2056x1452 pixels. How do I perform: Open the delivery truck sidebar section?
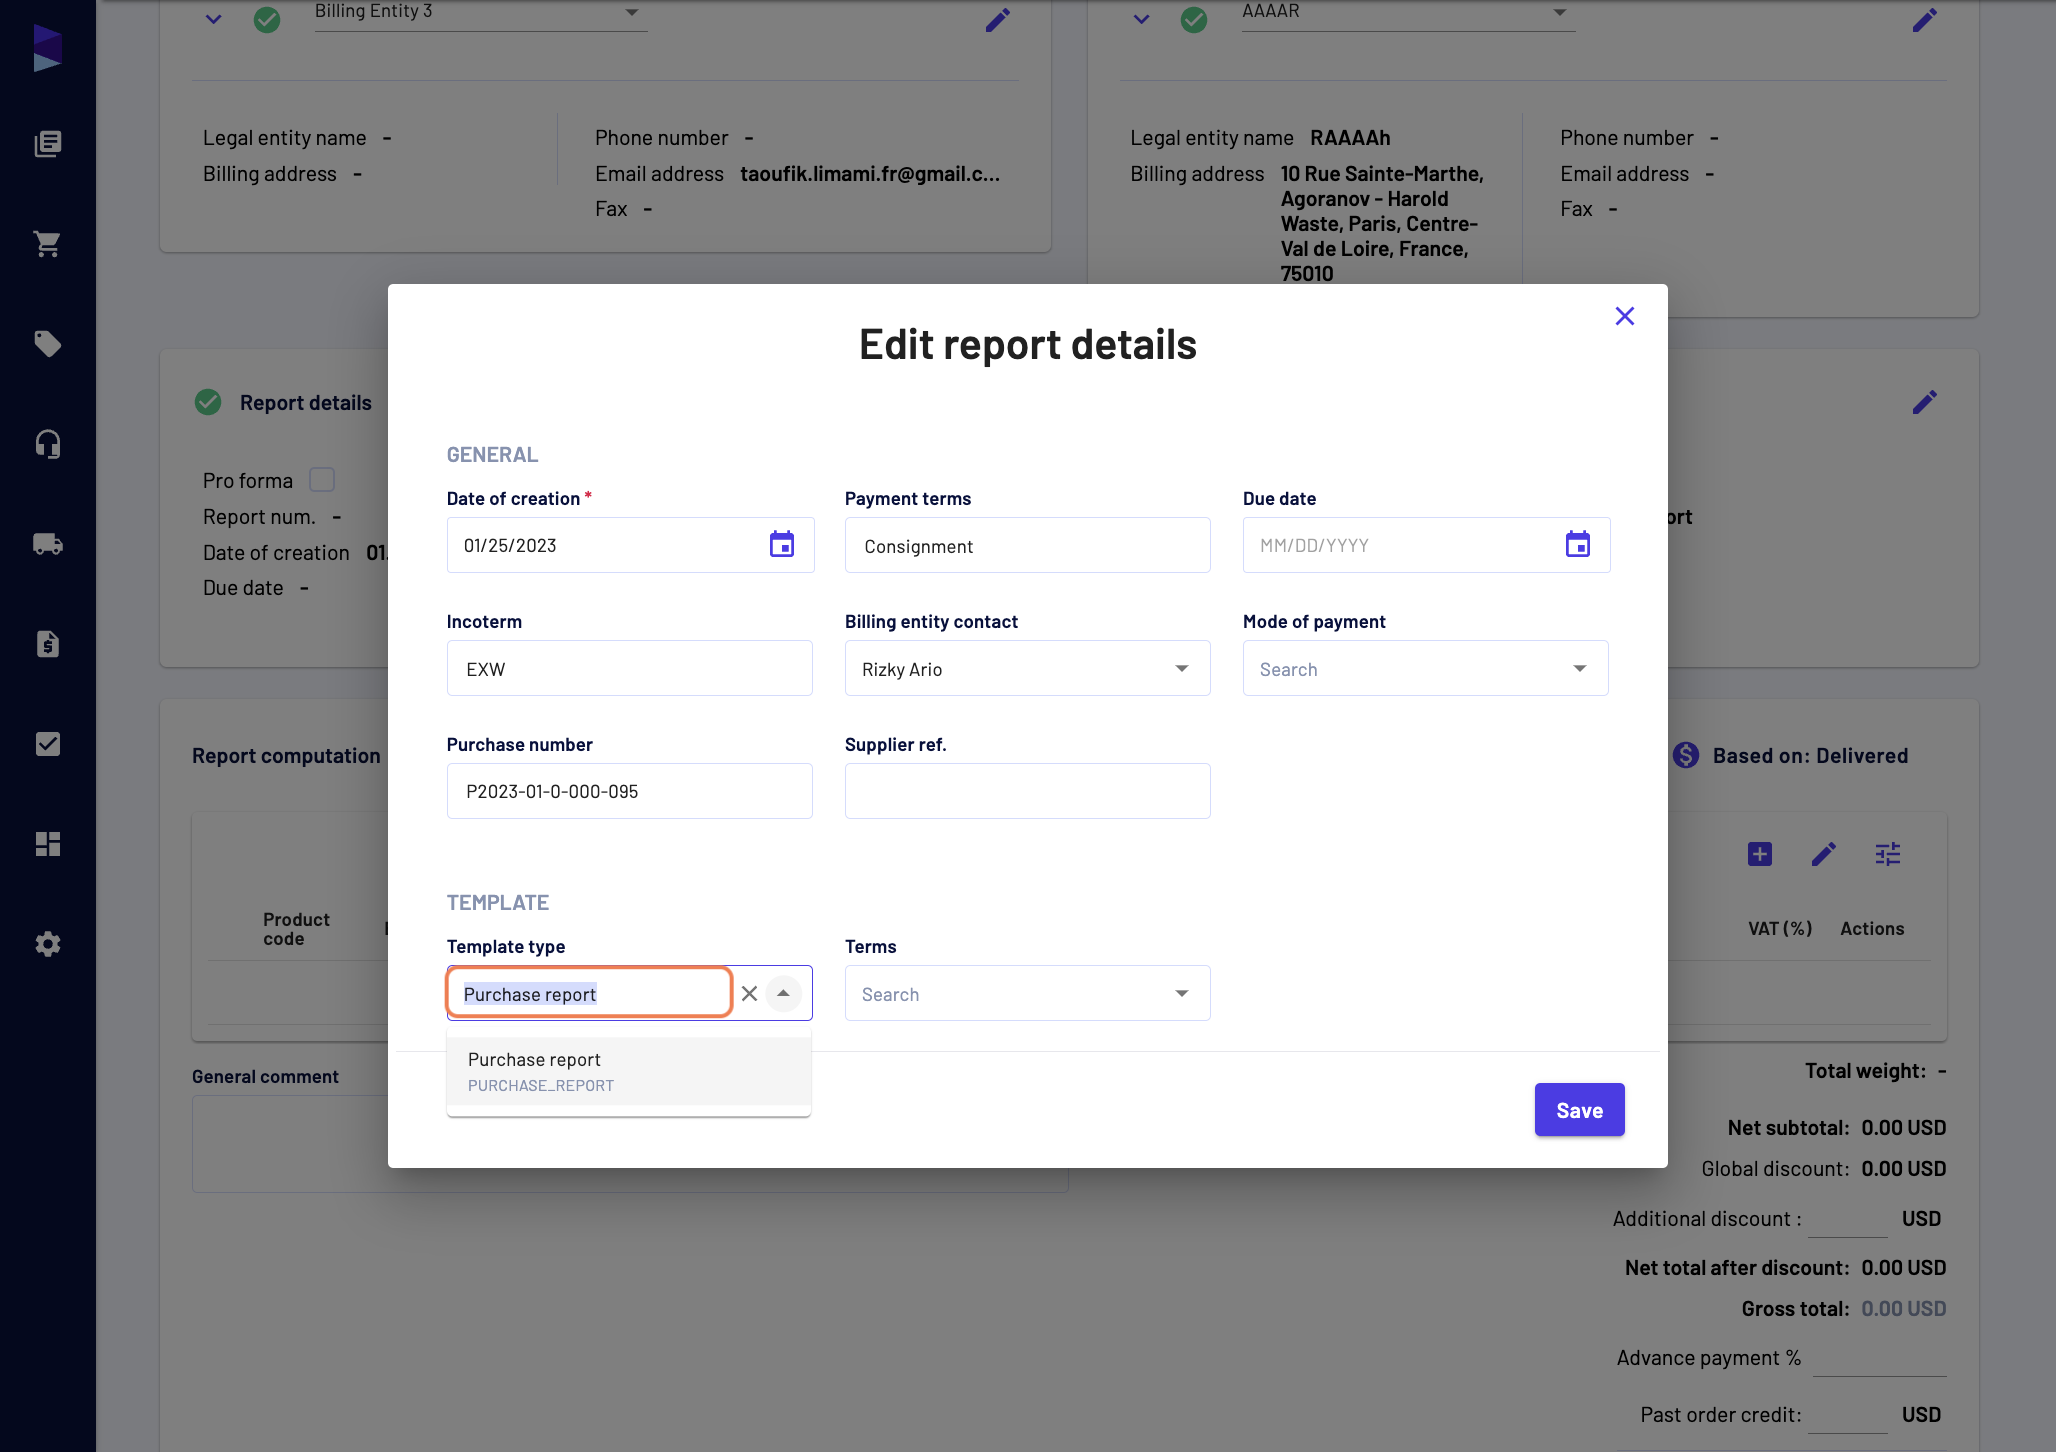coord(47,544)
